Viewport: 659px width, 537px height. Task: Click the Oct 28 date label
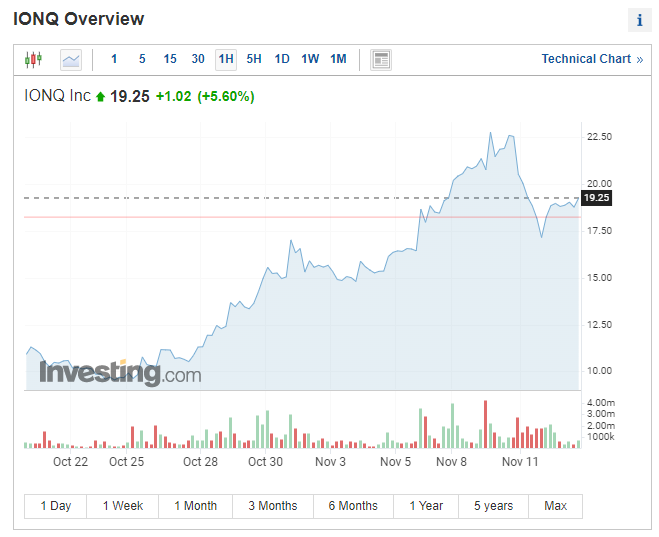point(200,462)
